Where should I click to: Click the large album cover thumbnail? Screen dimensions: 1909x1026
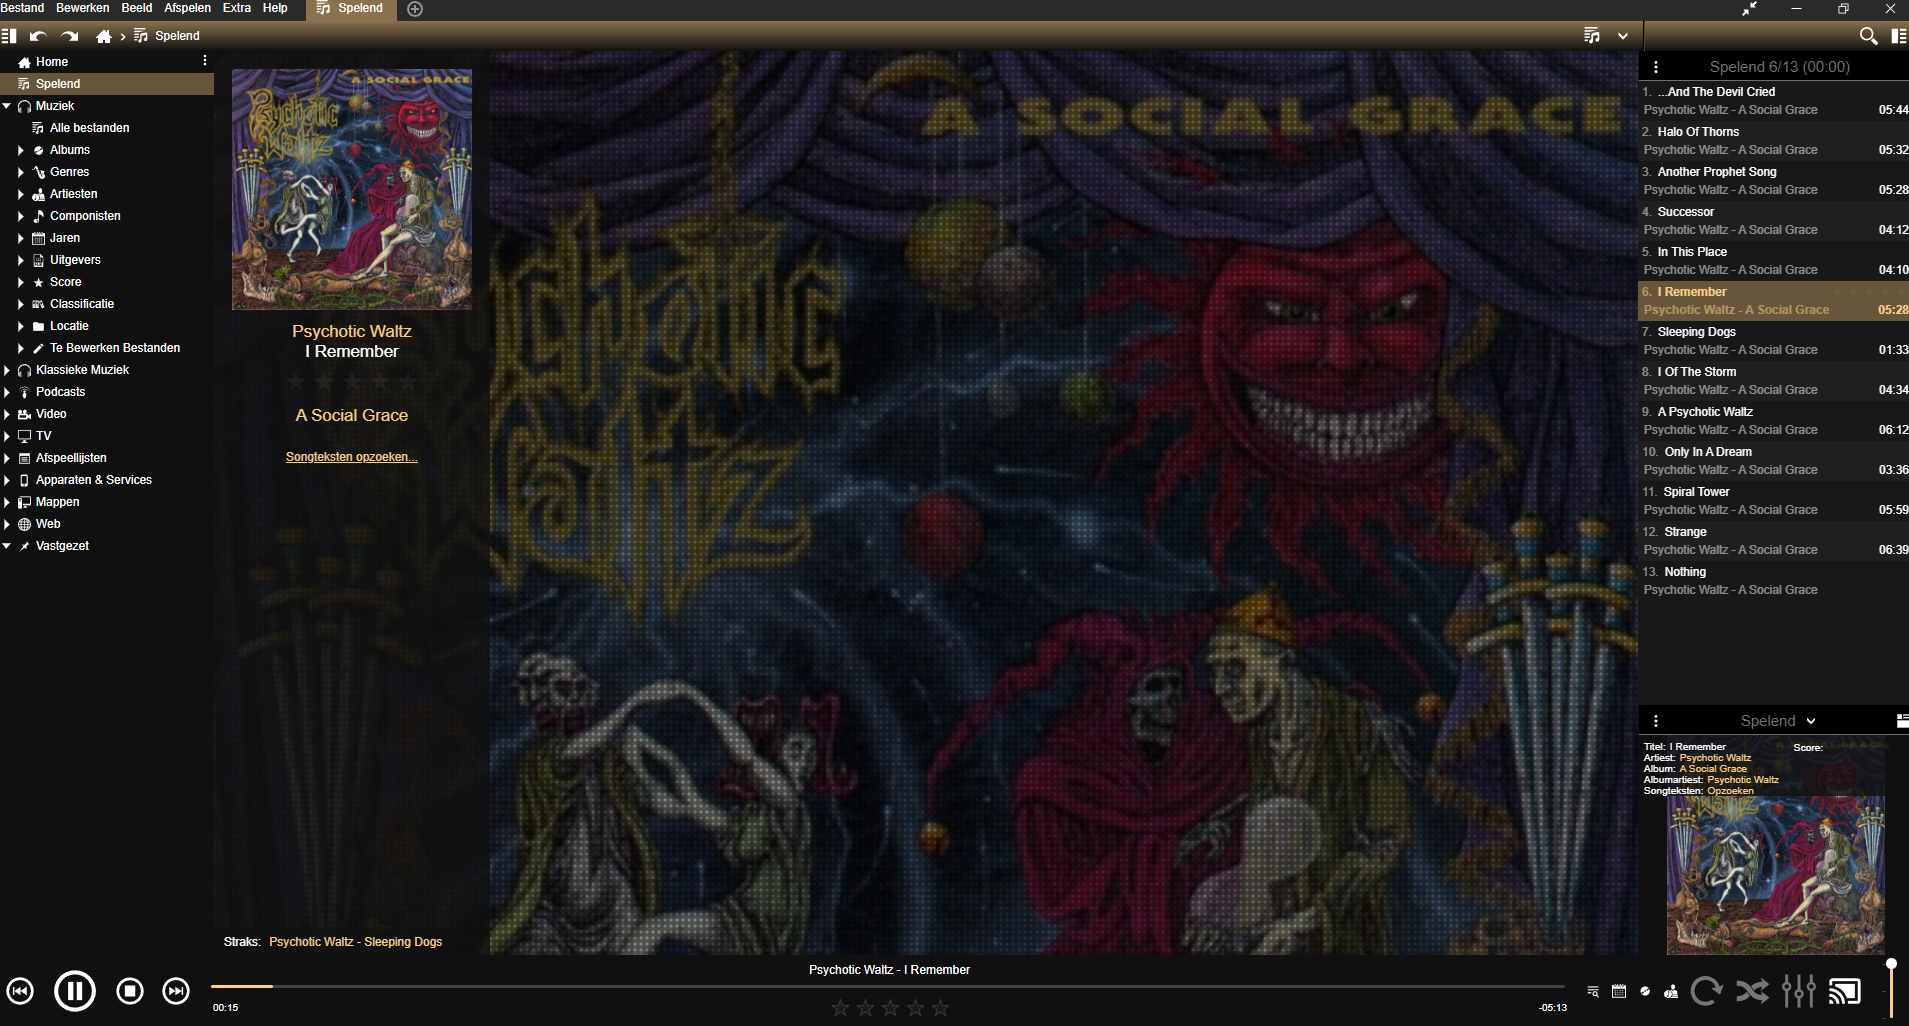352,189
